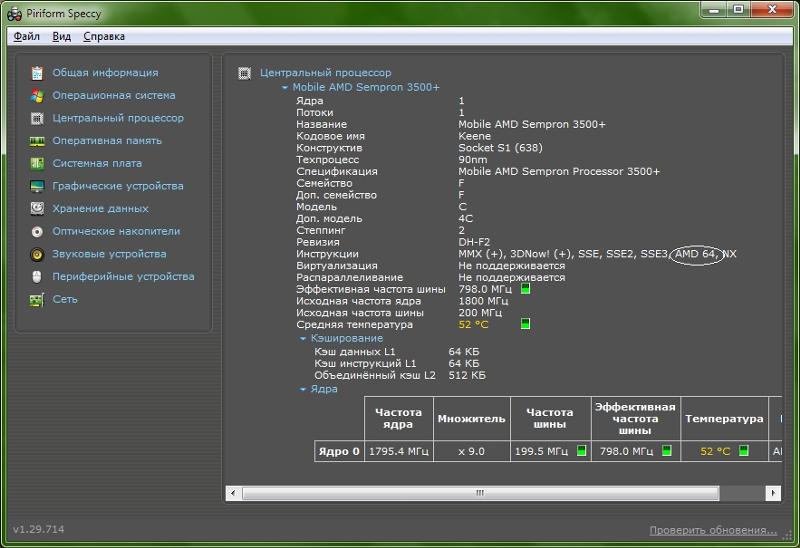Click the 90nm техпроцесс value
800x548 pixels.
click(472, 160)
